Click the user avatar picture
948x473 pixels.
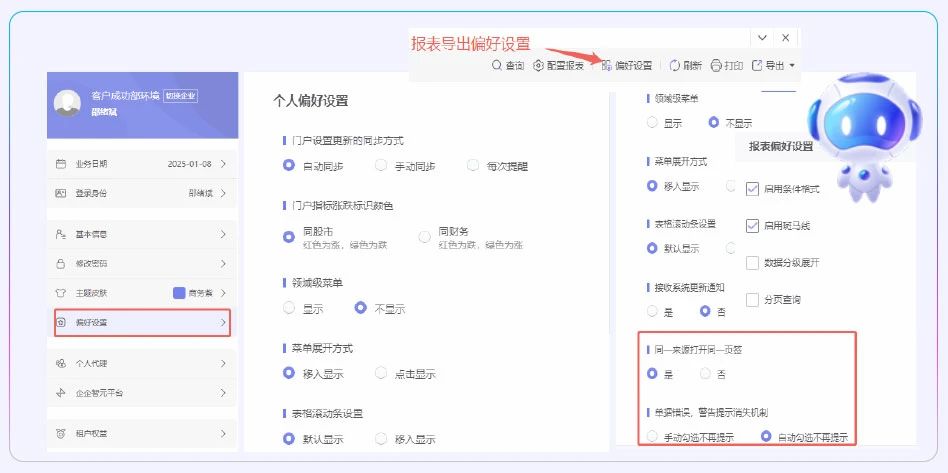tap(67, 103)
